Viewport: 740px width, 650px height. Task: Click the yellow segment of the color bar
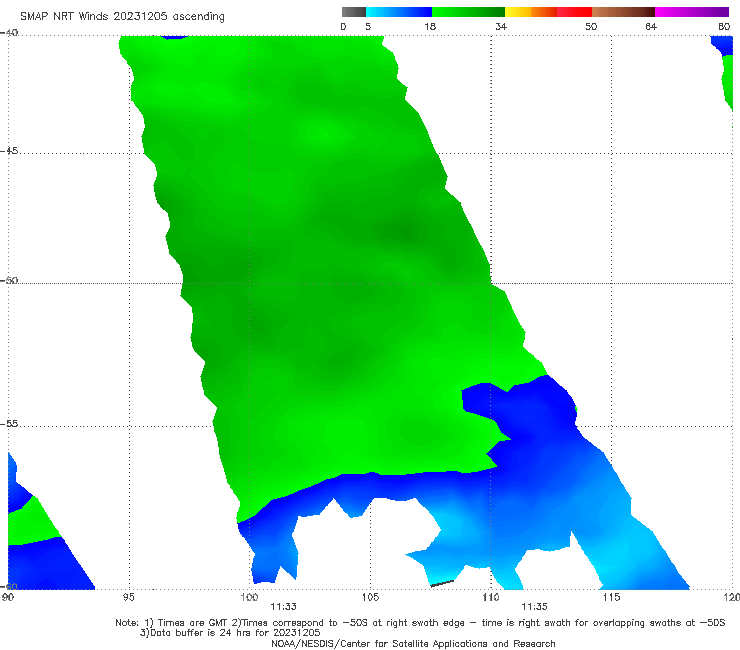[x=518, y=12]
